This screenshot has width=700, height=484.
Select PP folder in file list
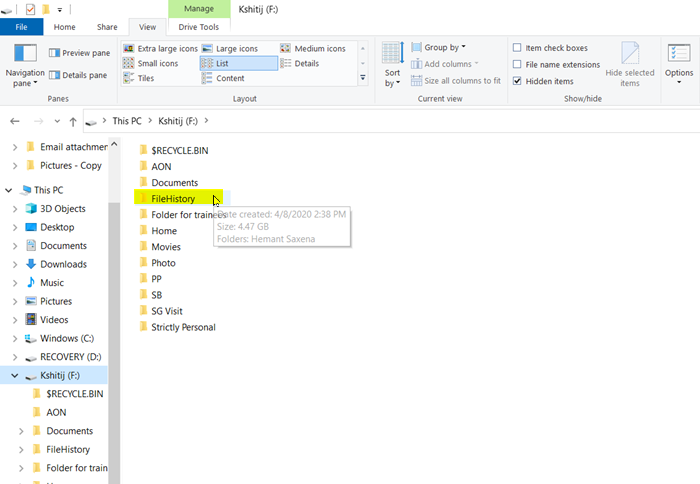(x=150, y=279)
